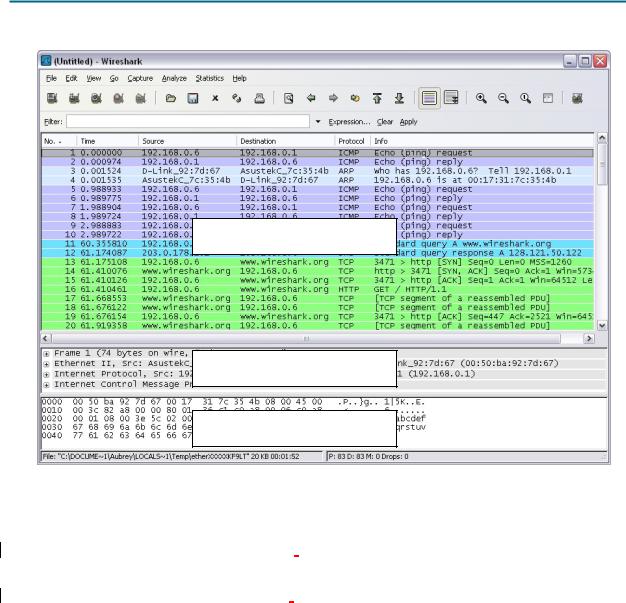Expand the Ethernet II details node
This screenshot has width=626, height=603.
point(47,364)
